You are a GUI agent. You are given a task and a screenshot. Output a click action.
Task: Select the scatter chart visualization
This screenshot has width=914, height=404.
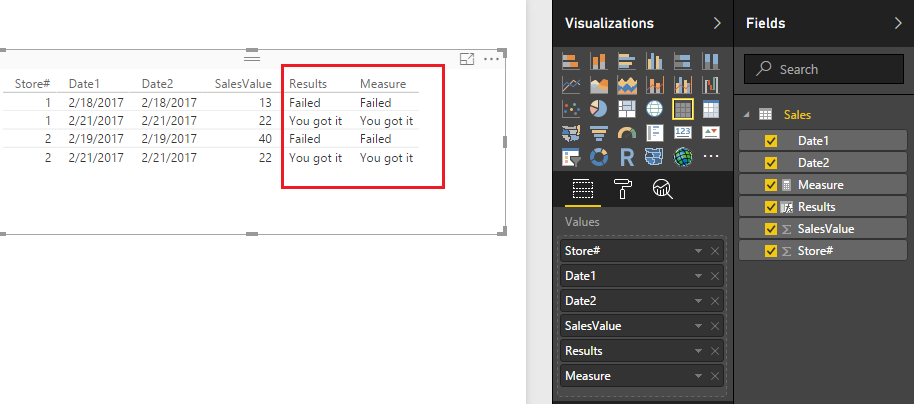tap(571, 109)
